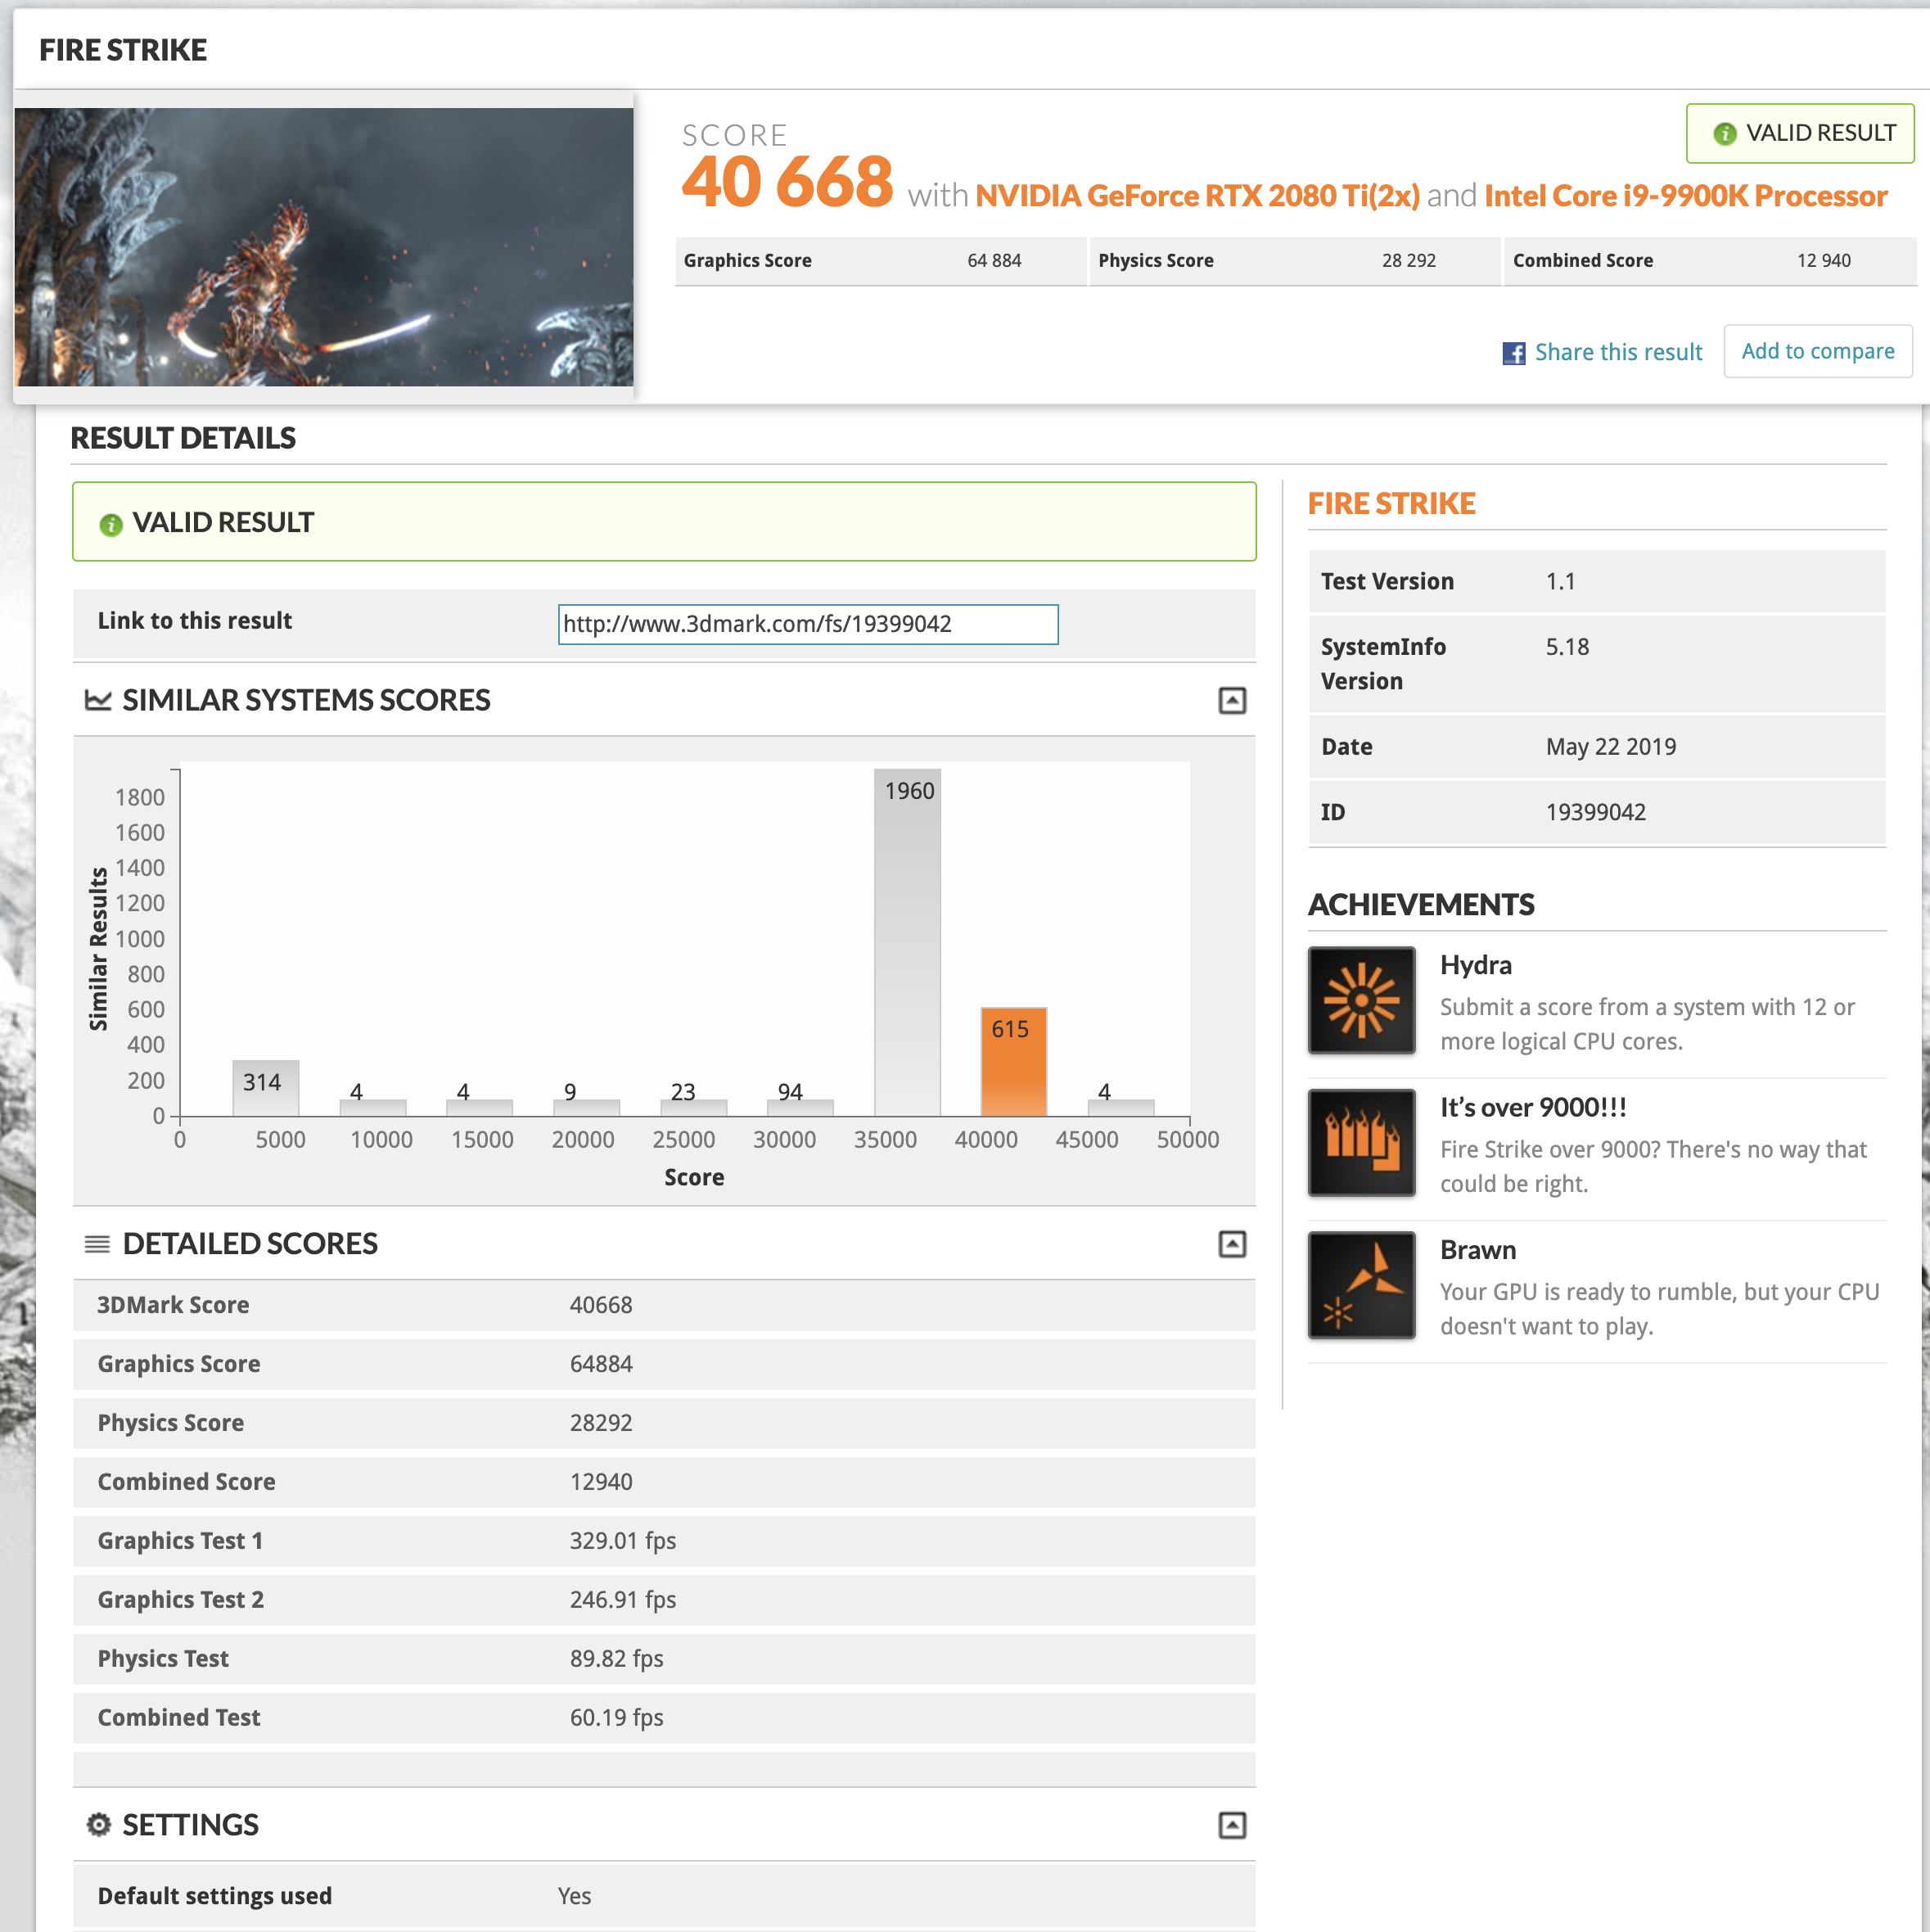Image resolution: width=1930 pixels, height=1932 pixels.
Task: Click the 3DMark Score 40668 row
Action: coord(664,1305)
